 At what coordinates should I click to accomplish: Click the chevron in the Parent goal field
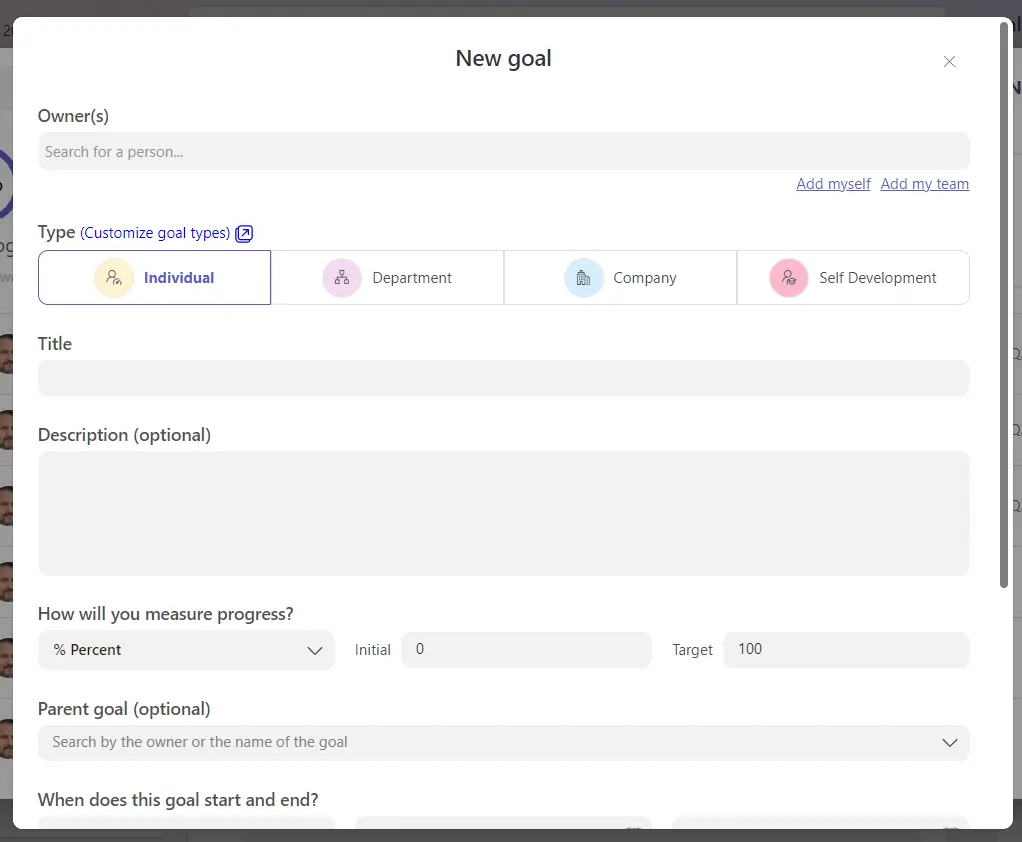950,742
